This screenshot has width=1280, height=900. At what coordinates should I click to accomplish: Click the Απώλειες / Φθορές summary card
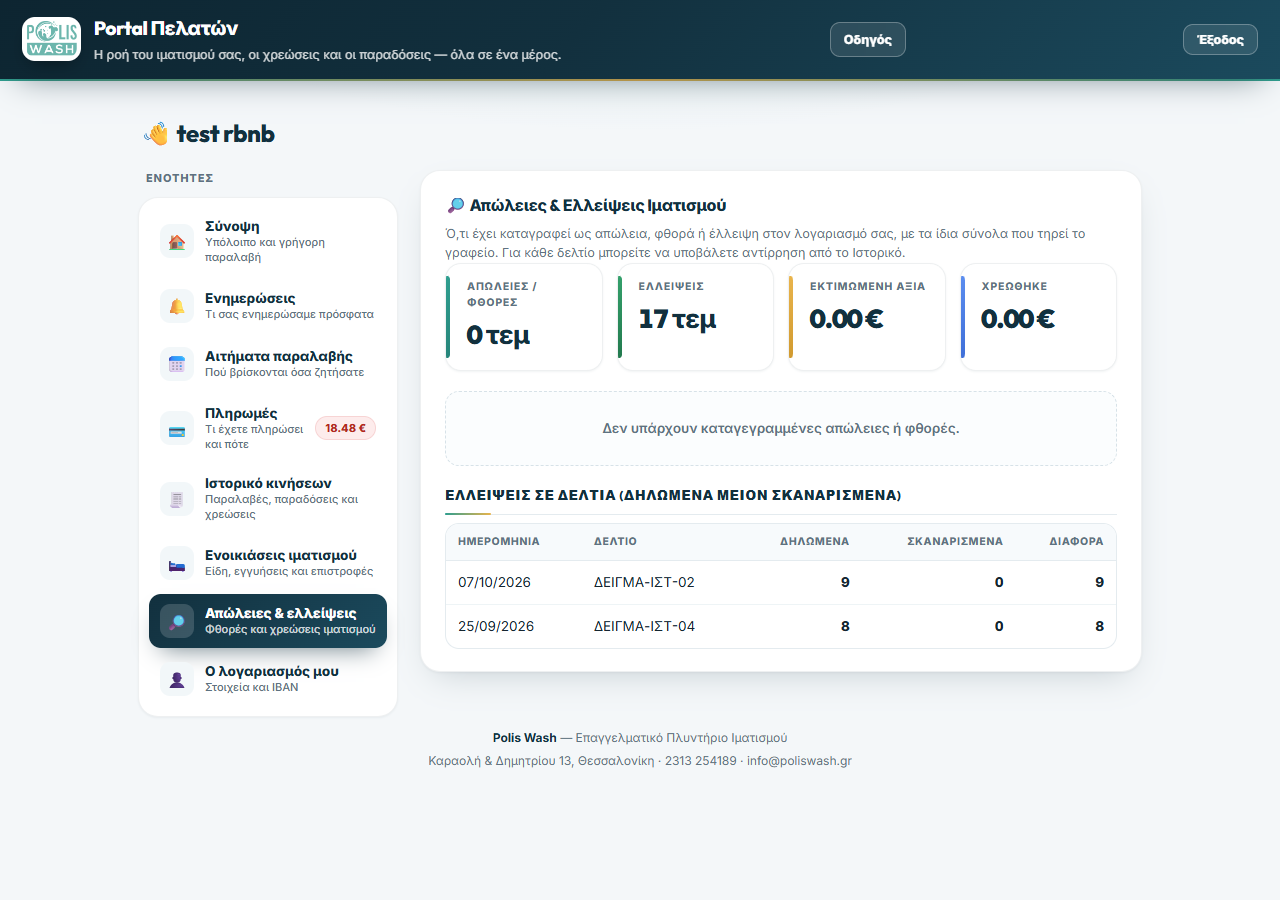(x=524, y=317)
